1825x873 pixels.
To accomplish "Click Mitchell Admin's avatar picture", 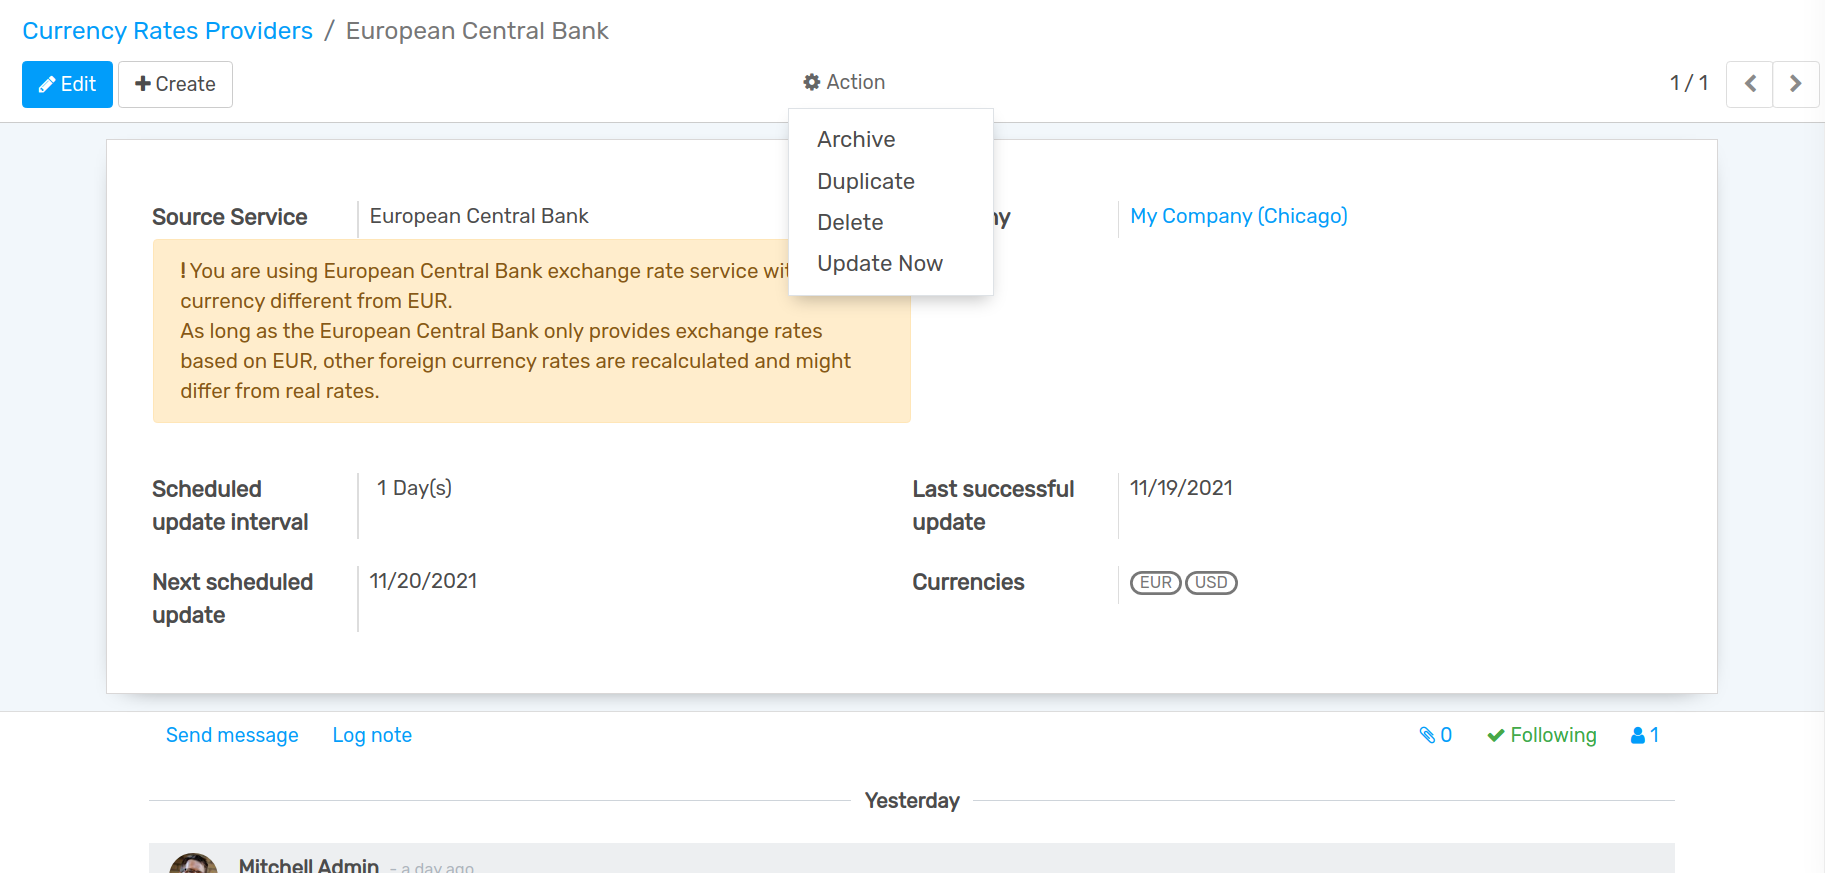I will pyautogui.click(x=193, y=864).
